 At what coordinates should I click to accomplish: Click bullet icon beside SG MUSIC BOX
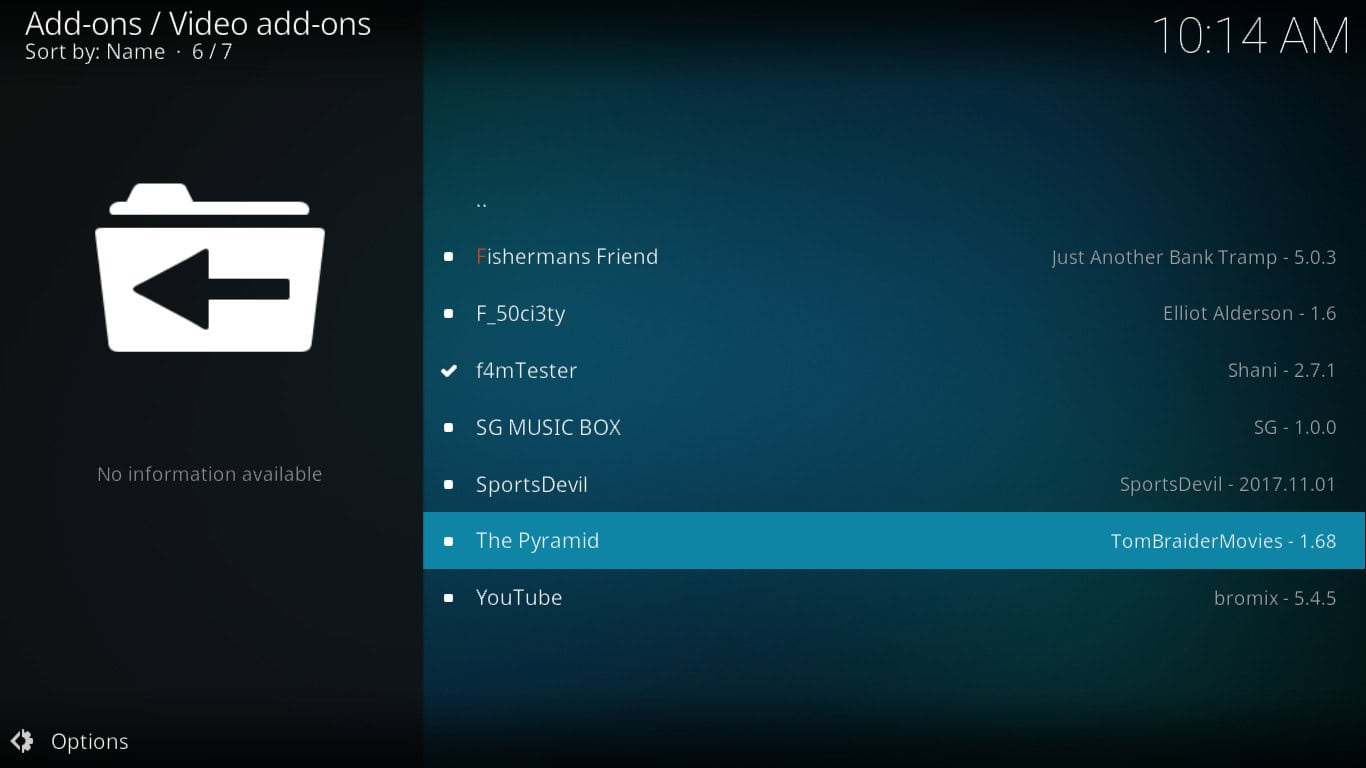449,428
